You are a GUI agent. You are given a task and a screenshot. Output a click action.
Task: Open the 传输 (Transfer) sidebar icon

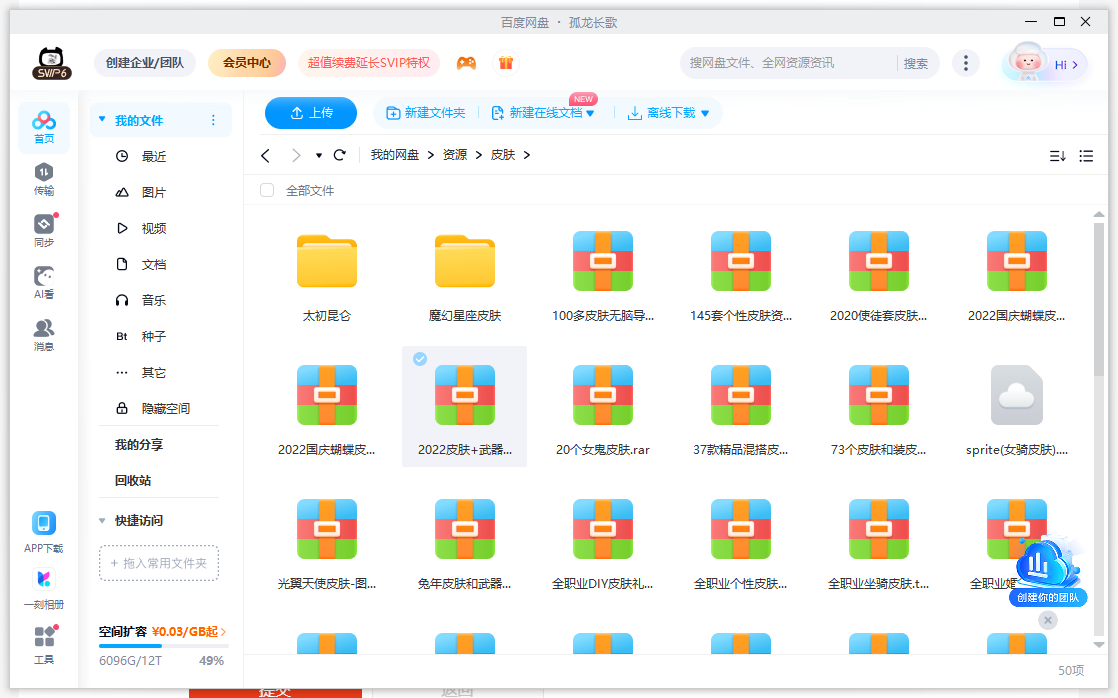[44, 179]
